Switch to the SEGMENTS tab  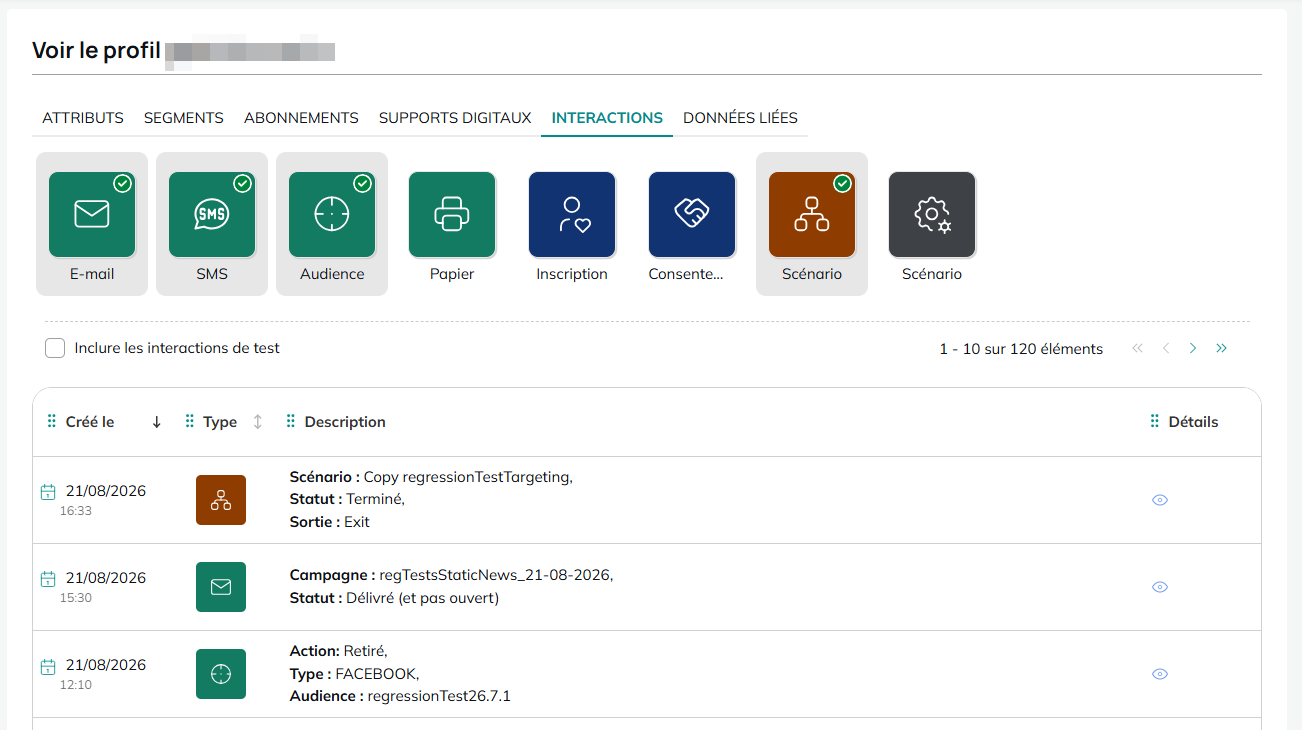[184, 118]
